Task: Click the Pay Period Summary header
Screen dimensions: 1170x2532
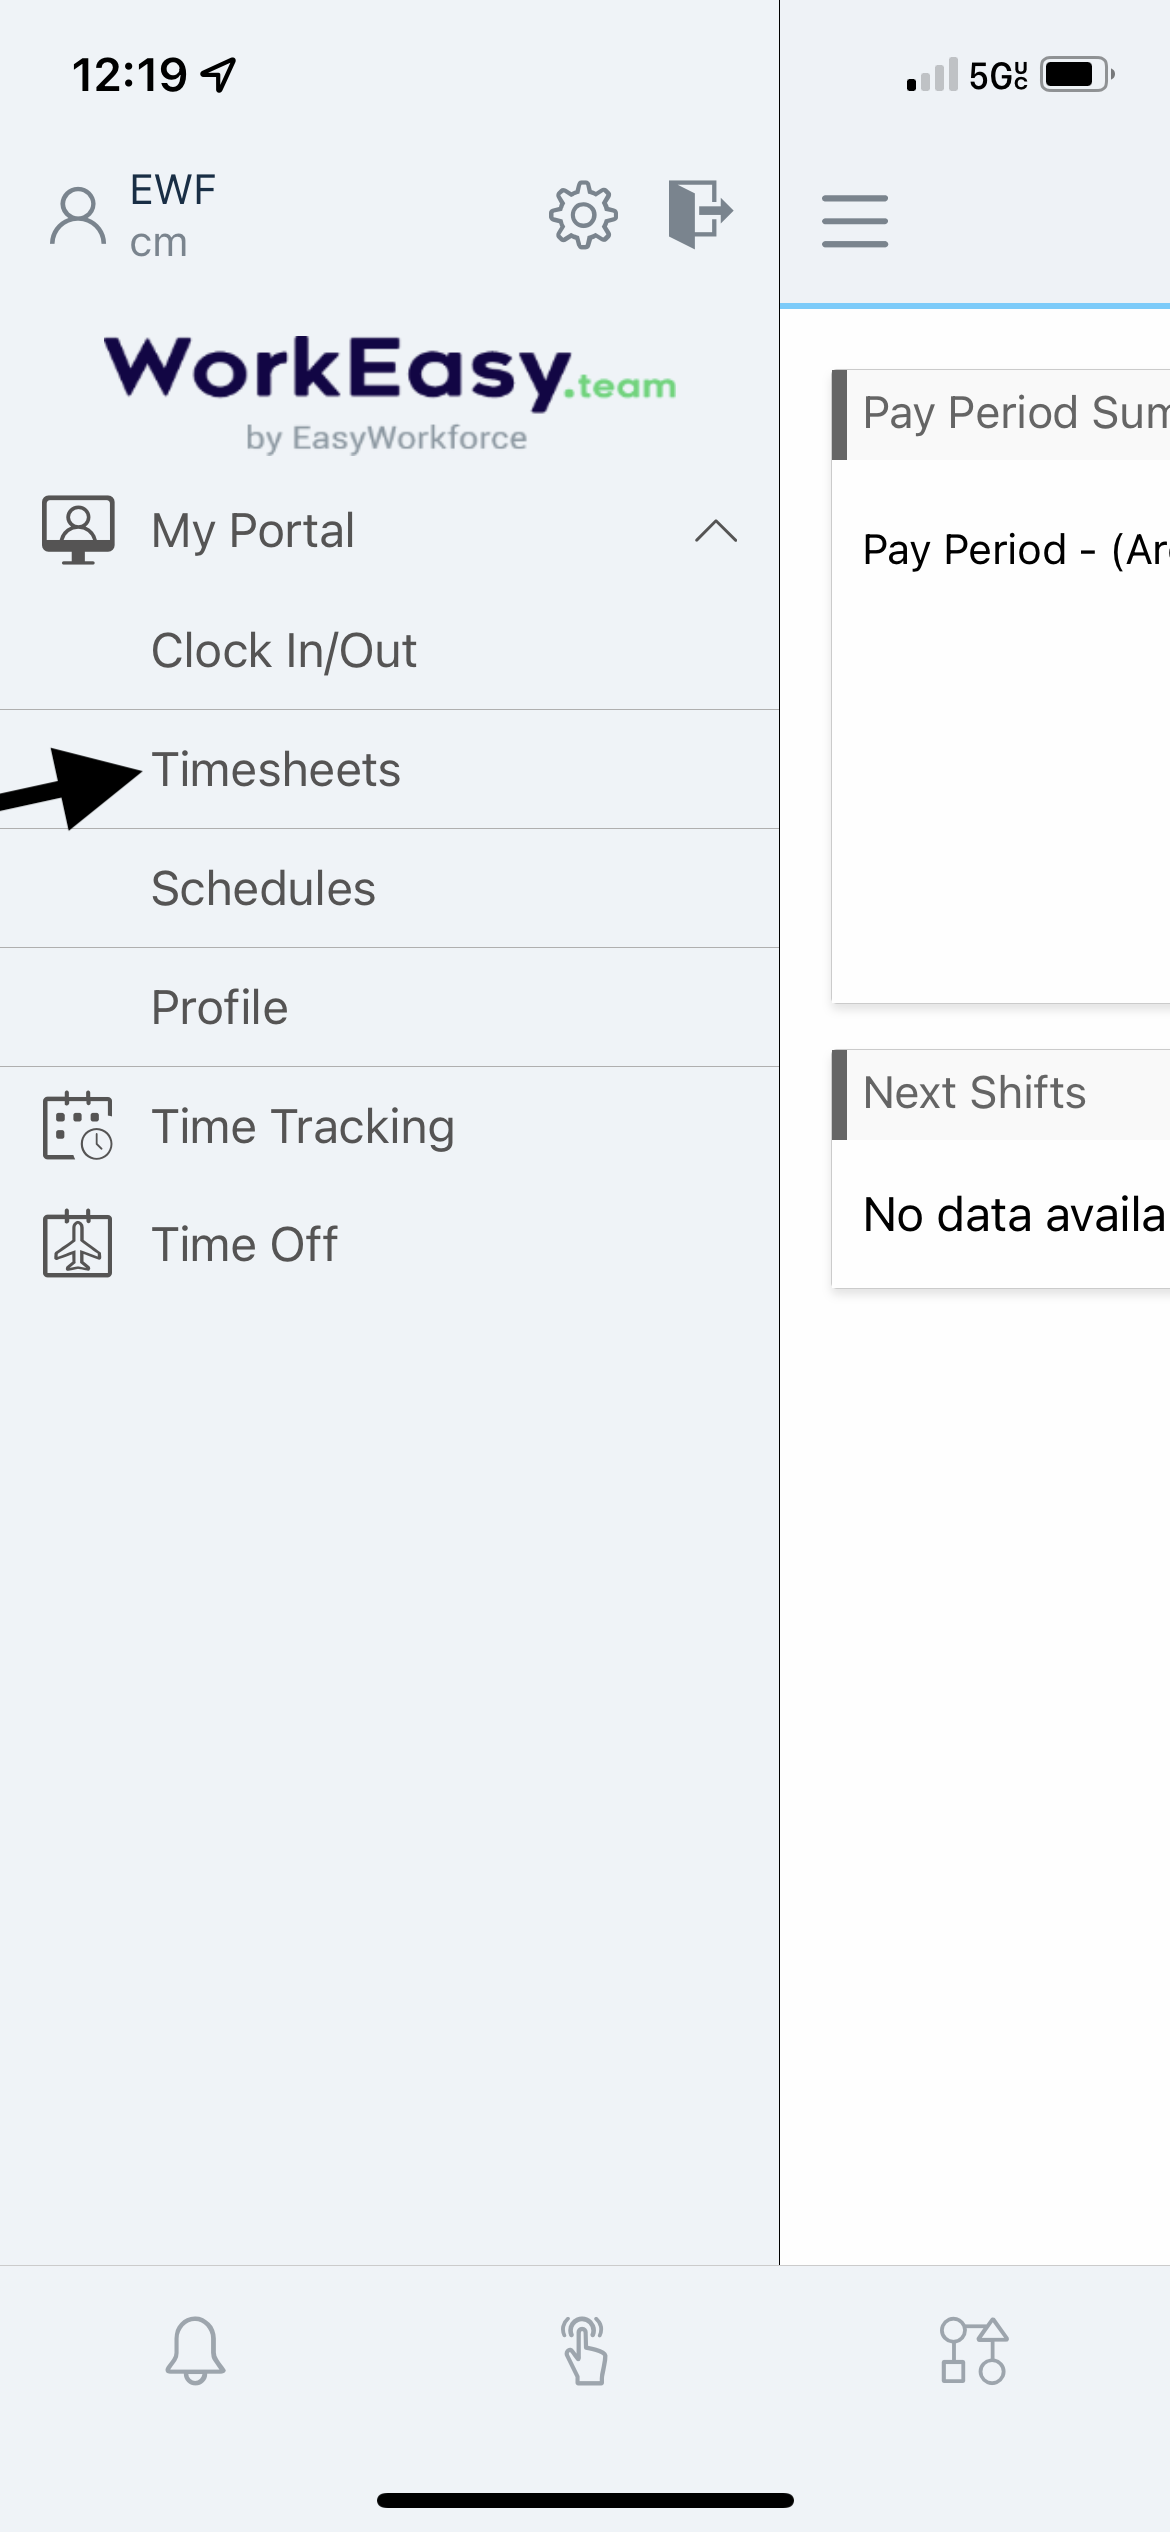Action: tap(1010, 411)
